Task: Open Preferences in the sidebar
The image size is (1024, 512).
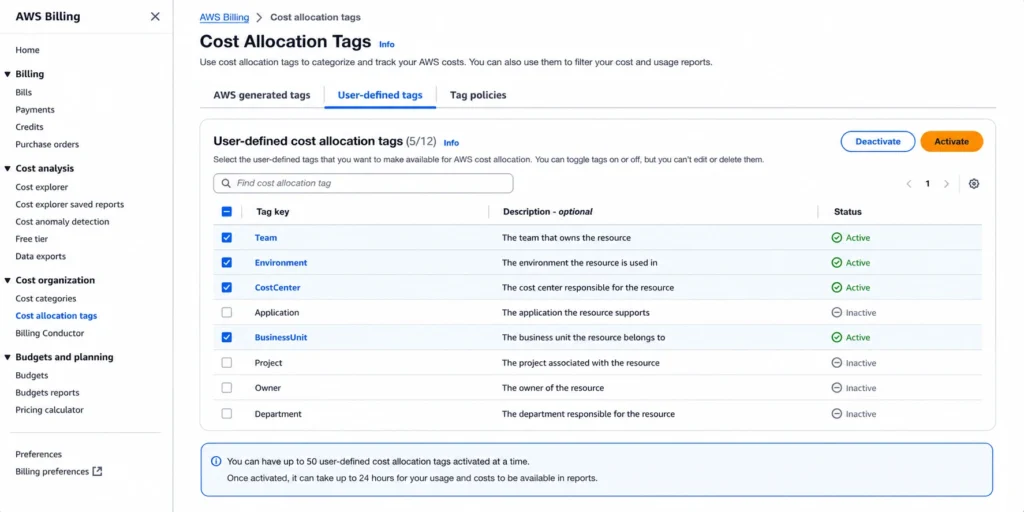Action: (39, 454)
